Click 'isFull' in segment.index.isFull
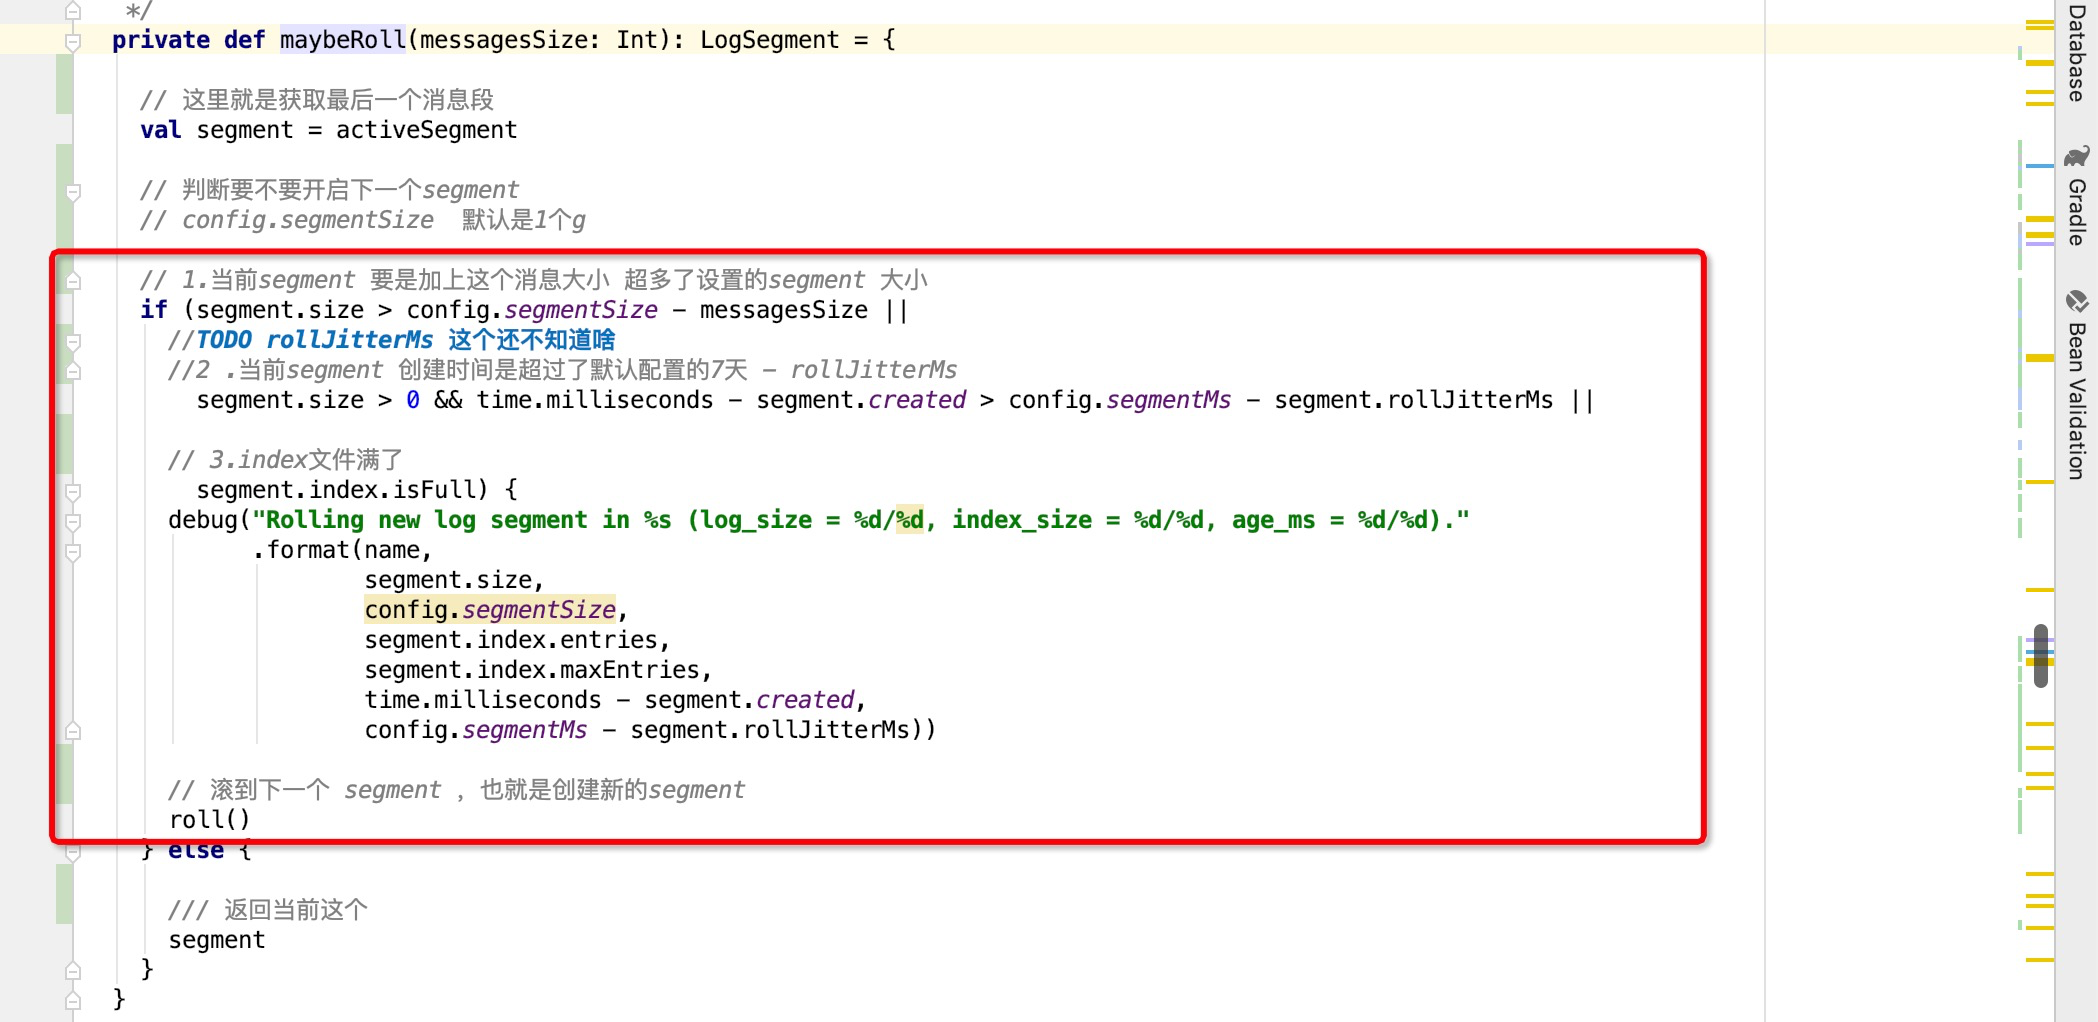 (433, 490)
